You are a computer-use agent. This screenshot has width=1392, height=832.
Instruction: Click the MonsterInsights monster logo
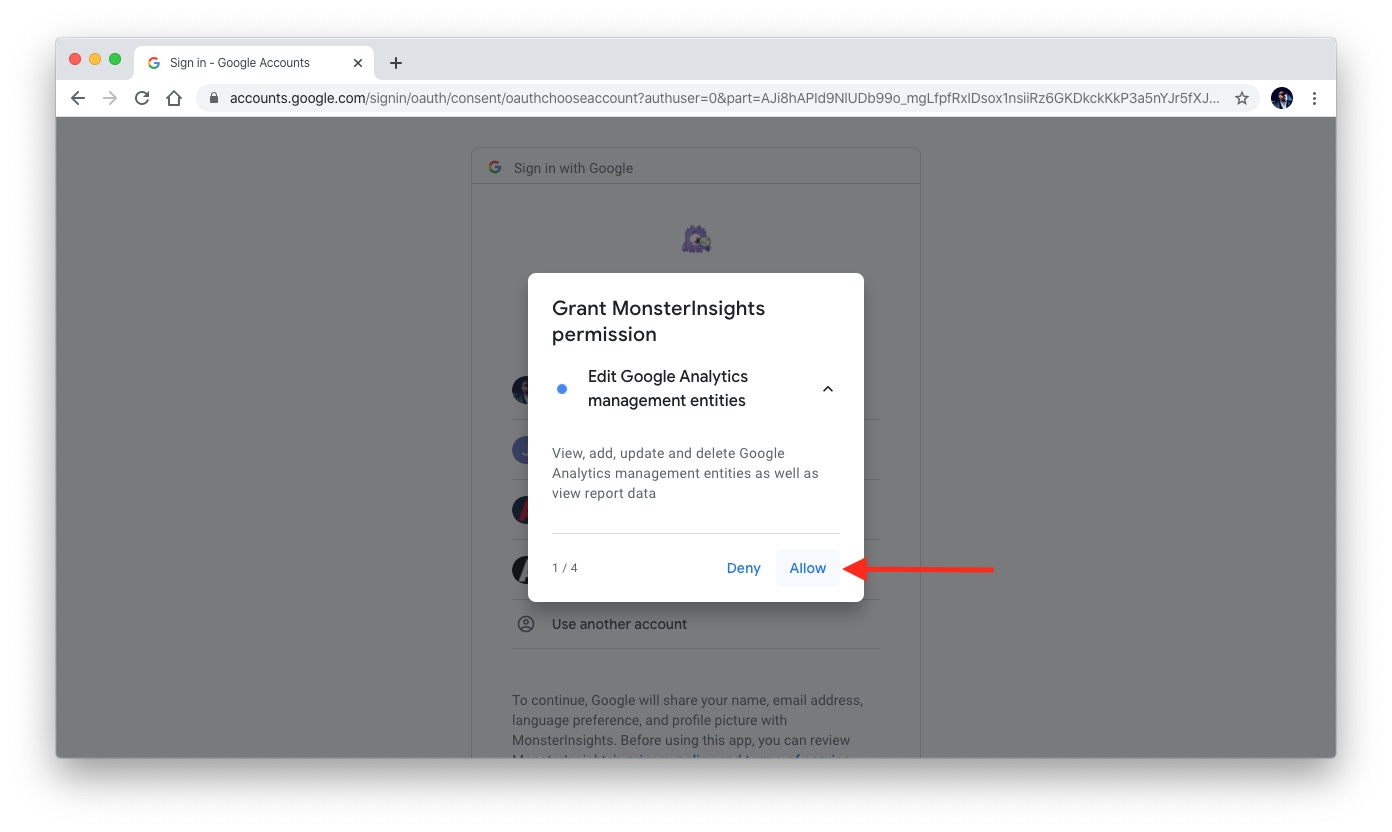click(x=696, y=239)
